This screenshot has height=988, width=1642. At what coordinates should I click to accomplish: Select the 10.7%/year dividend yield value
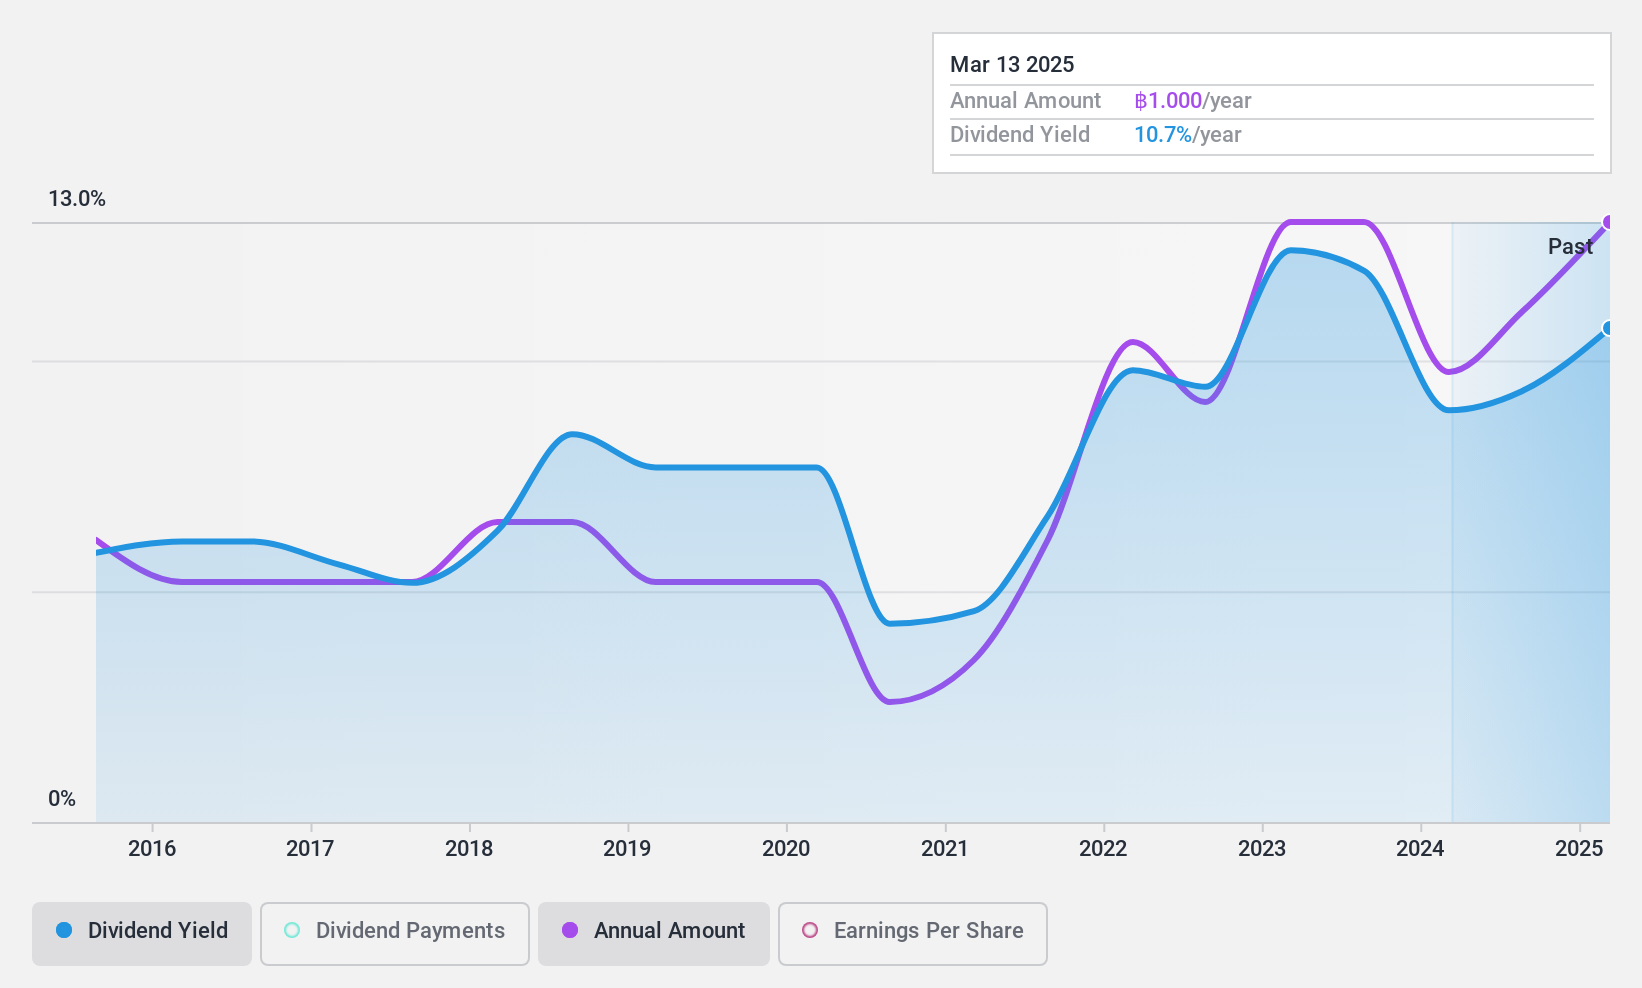(x=1188, y=135)
